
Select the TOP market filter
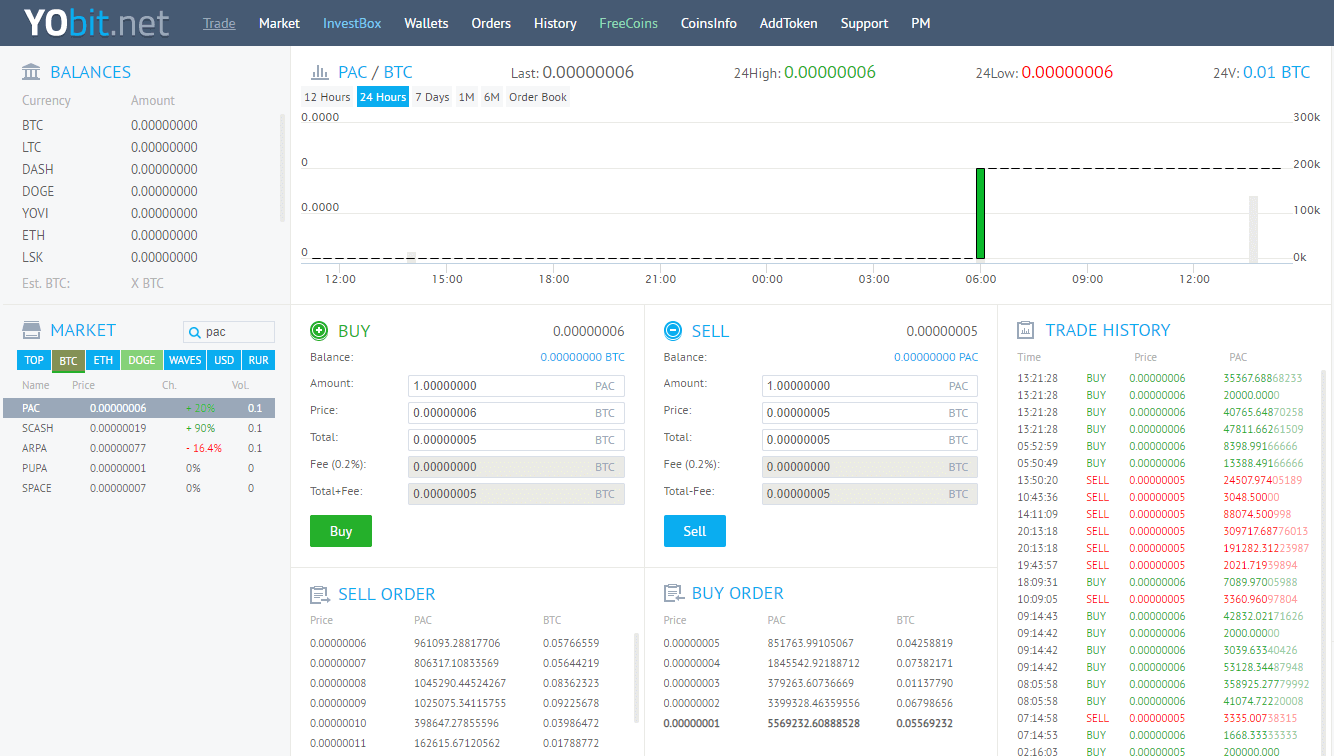(34, 360)
